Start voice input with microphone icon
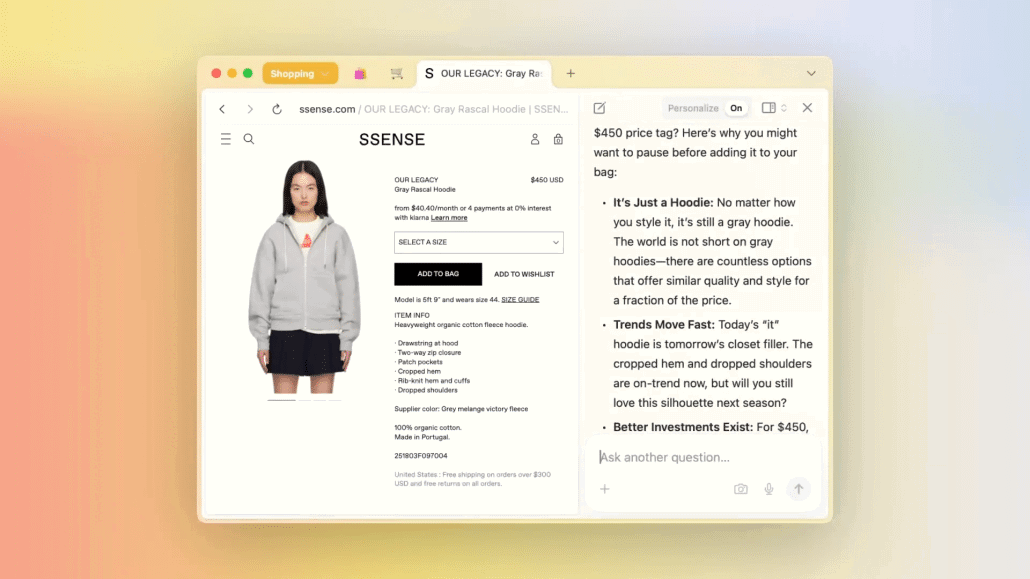The height and width of the screenshot is (579, 1030). tap(769, 489)
